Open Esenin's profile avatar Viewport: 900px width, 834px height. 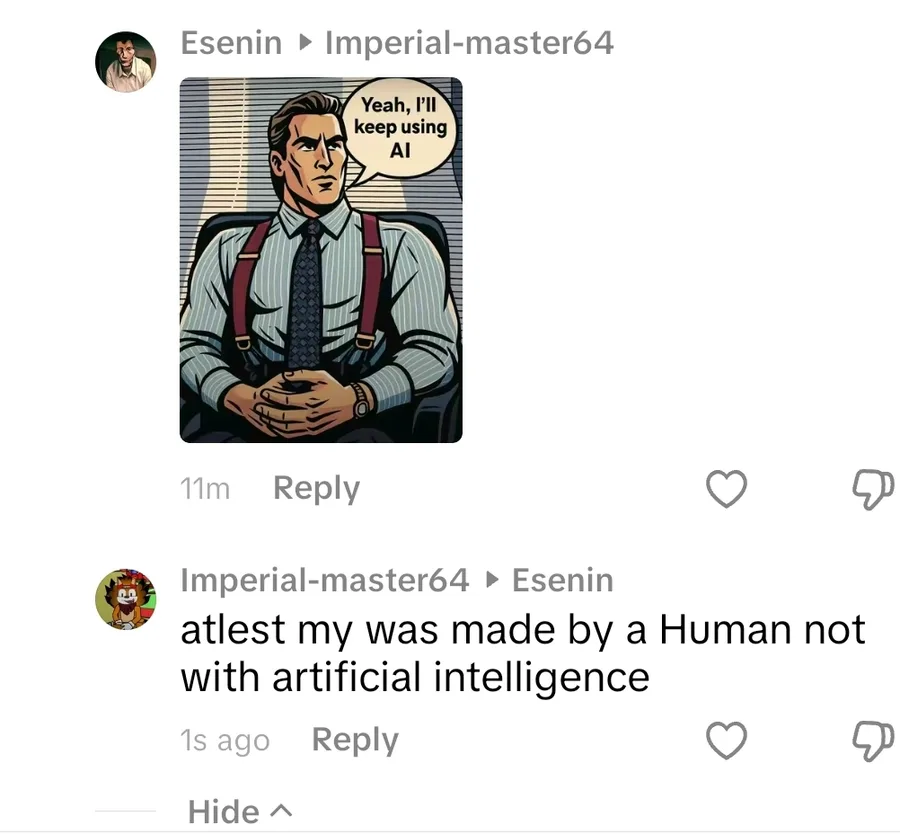coord(126,62)
